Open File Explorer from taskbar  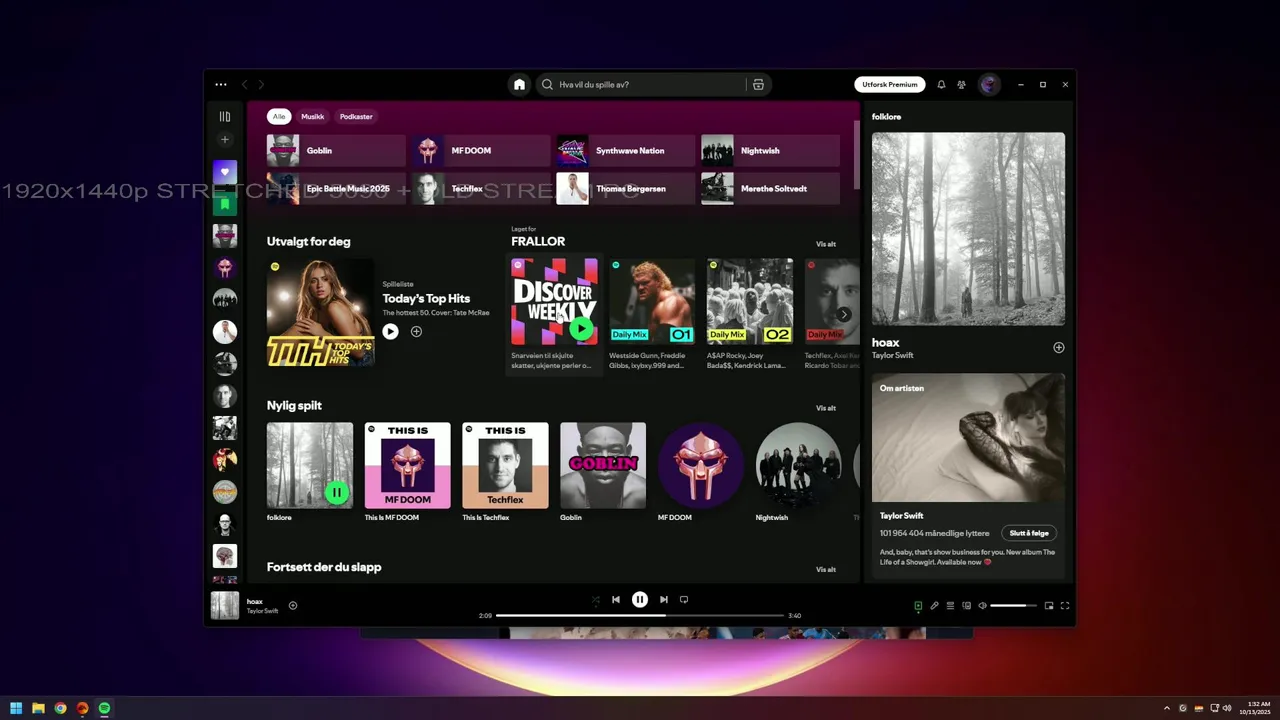tap(38, 708)
